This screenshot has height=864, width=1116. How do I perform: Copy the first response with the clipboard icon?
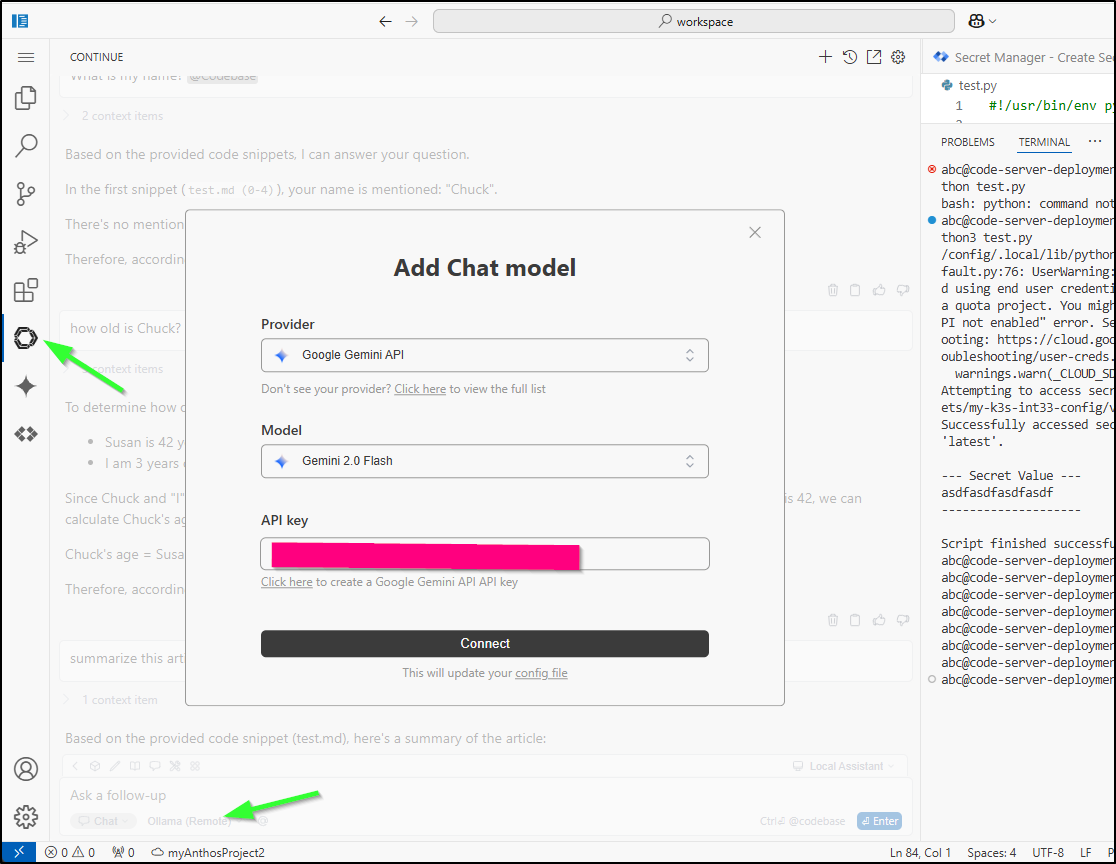click(x=856, y=290)
